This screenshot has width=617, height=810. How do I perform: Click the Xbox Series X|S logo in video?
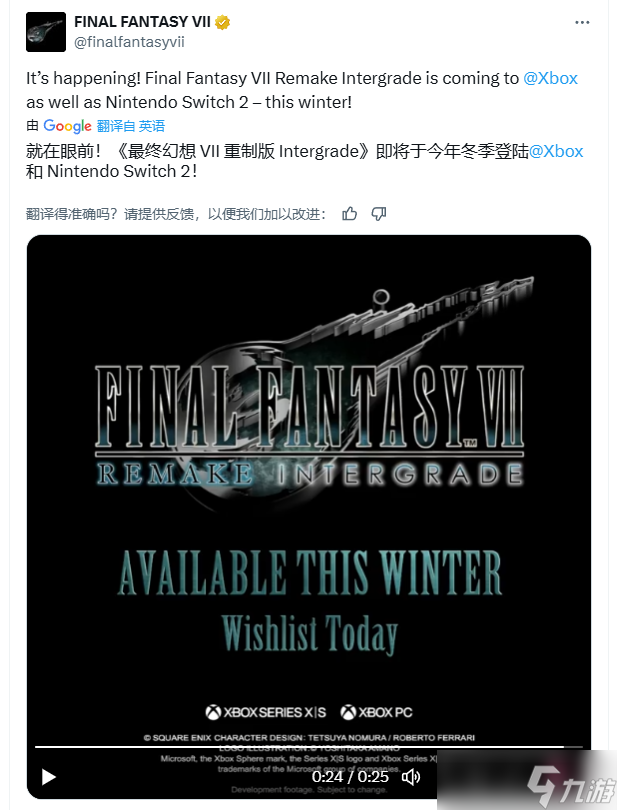tap(266, 713)
